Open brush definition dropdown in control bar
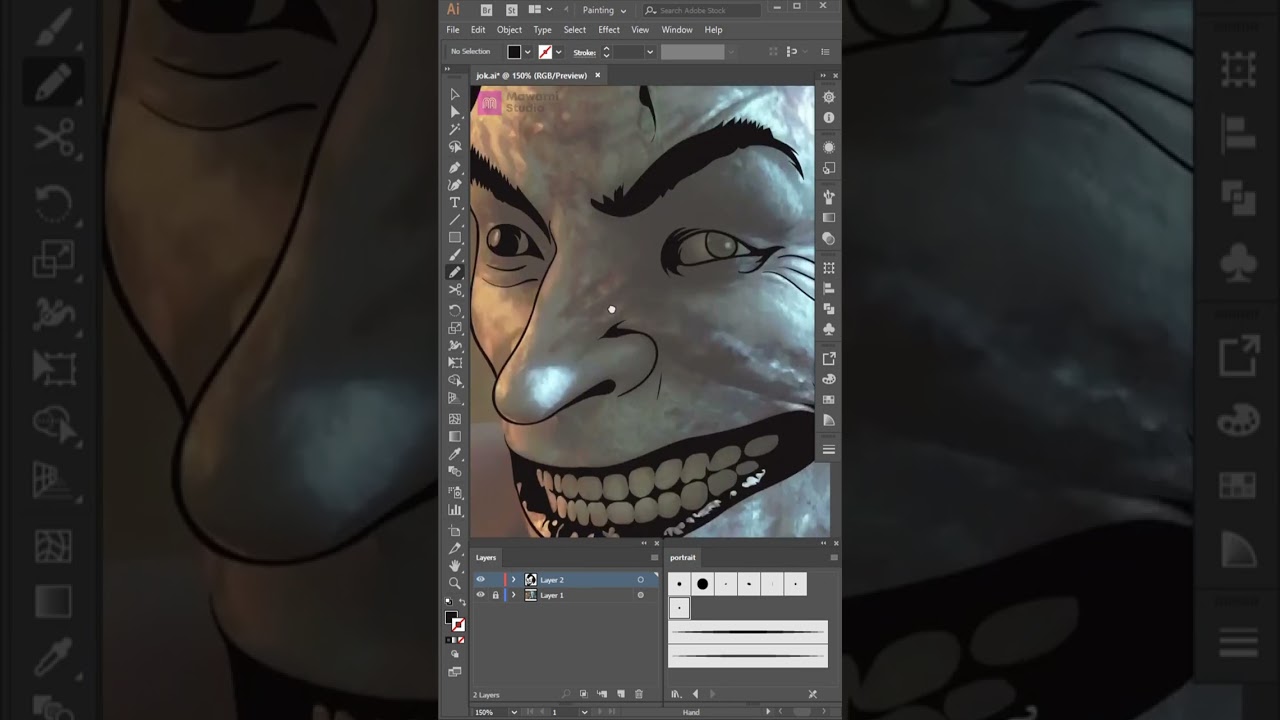Image resolution: width=1280 pixels, height=720 pixels. 731,52
